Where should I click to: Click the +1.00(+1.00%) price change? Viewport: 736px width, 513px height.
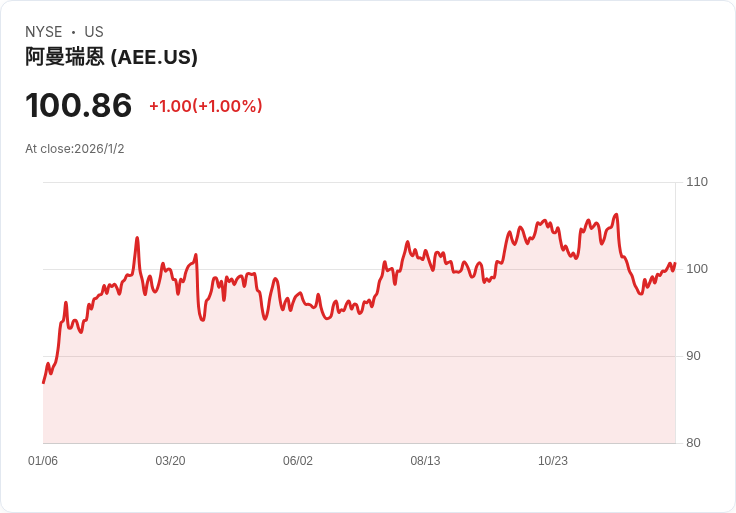click(x=205, y=106)
